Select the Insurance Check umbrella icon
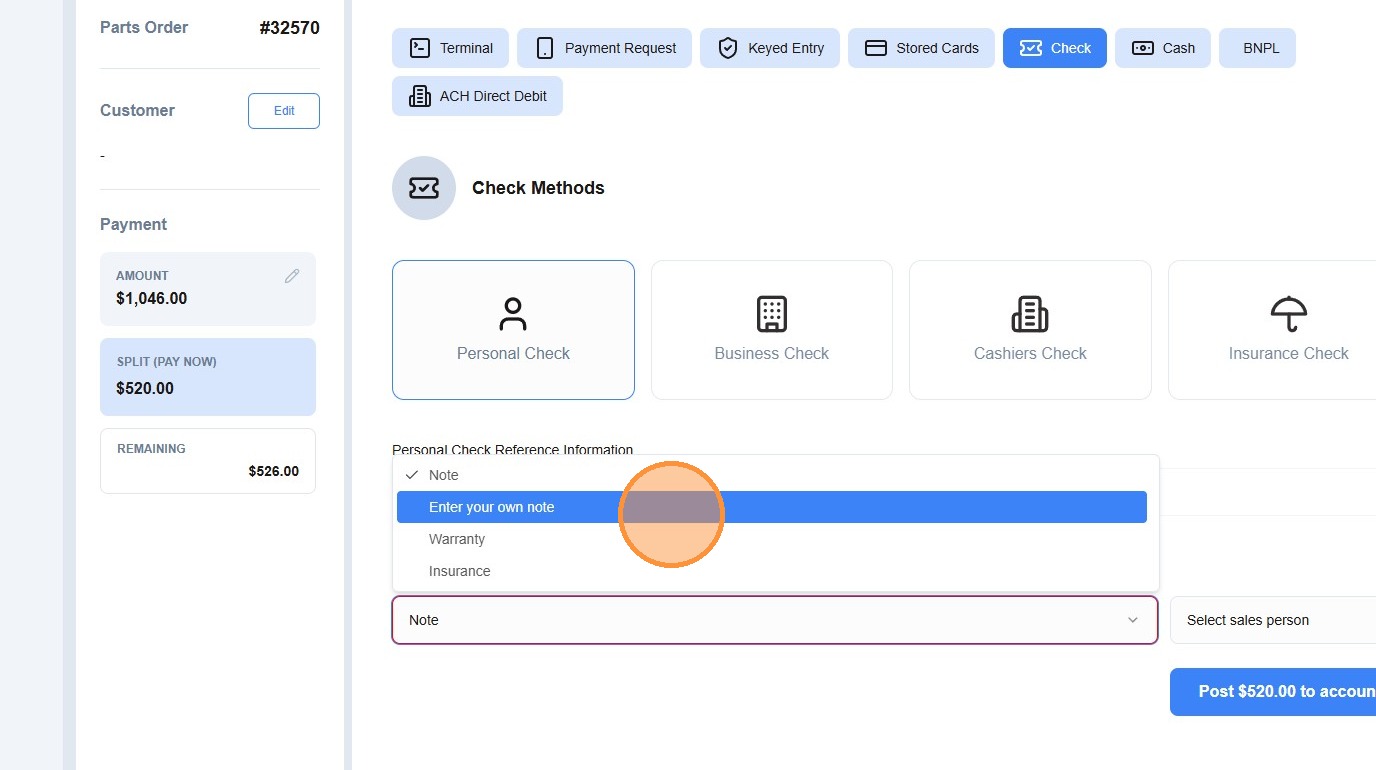The width and height of the screenshot is (1376, 770). point(1288,314)
